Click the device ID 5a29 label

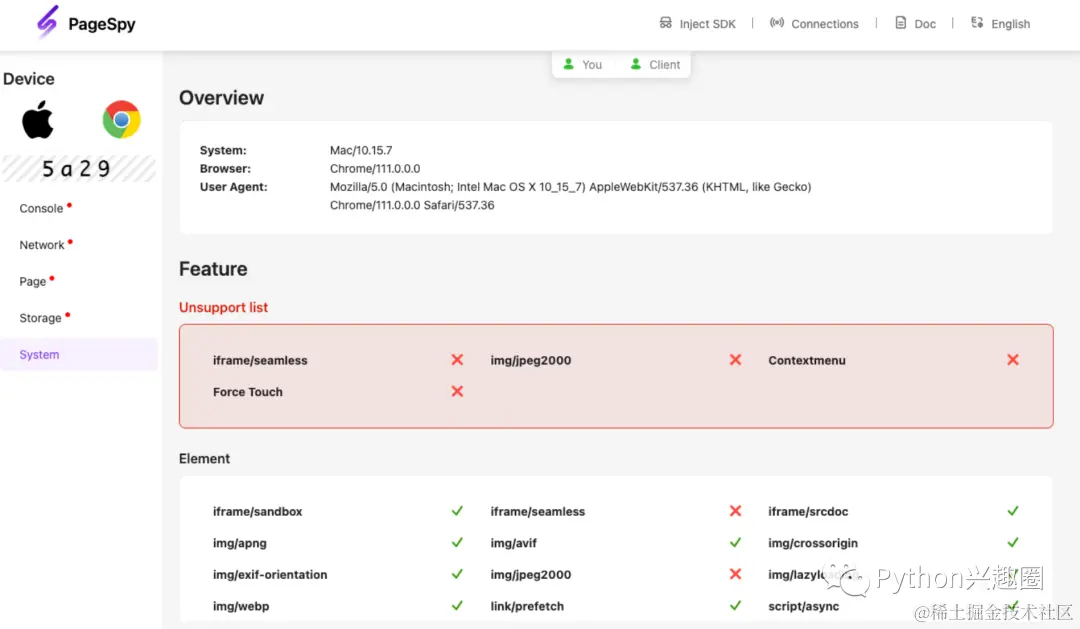coord(76,169)
